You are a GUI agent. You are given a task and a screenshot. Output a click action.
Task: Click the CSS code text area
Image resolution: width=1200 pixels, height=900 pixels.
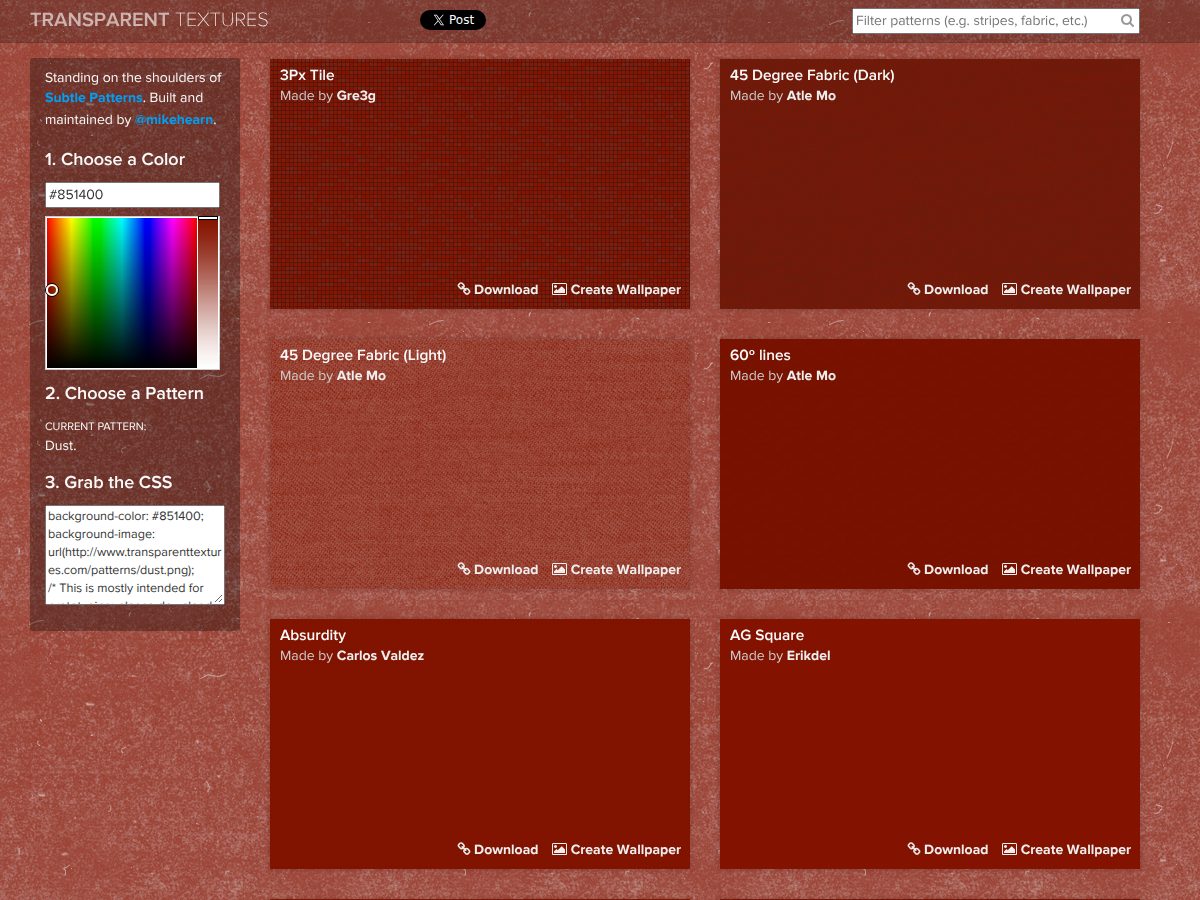(x=135, y=555)
